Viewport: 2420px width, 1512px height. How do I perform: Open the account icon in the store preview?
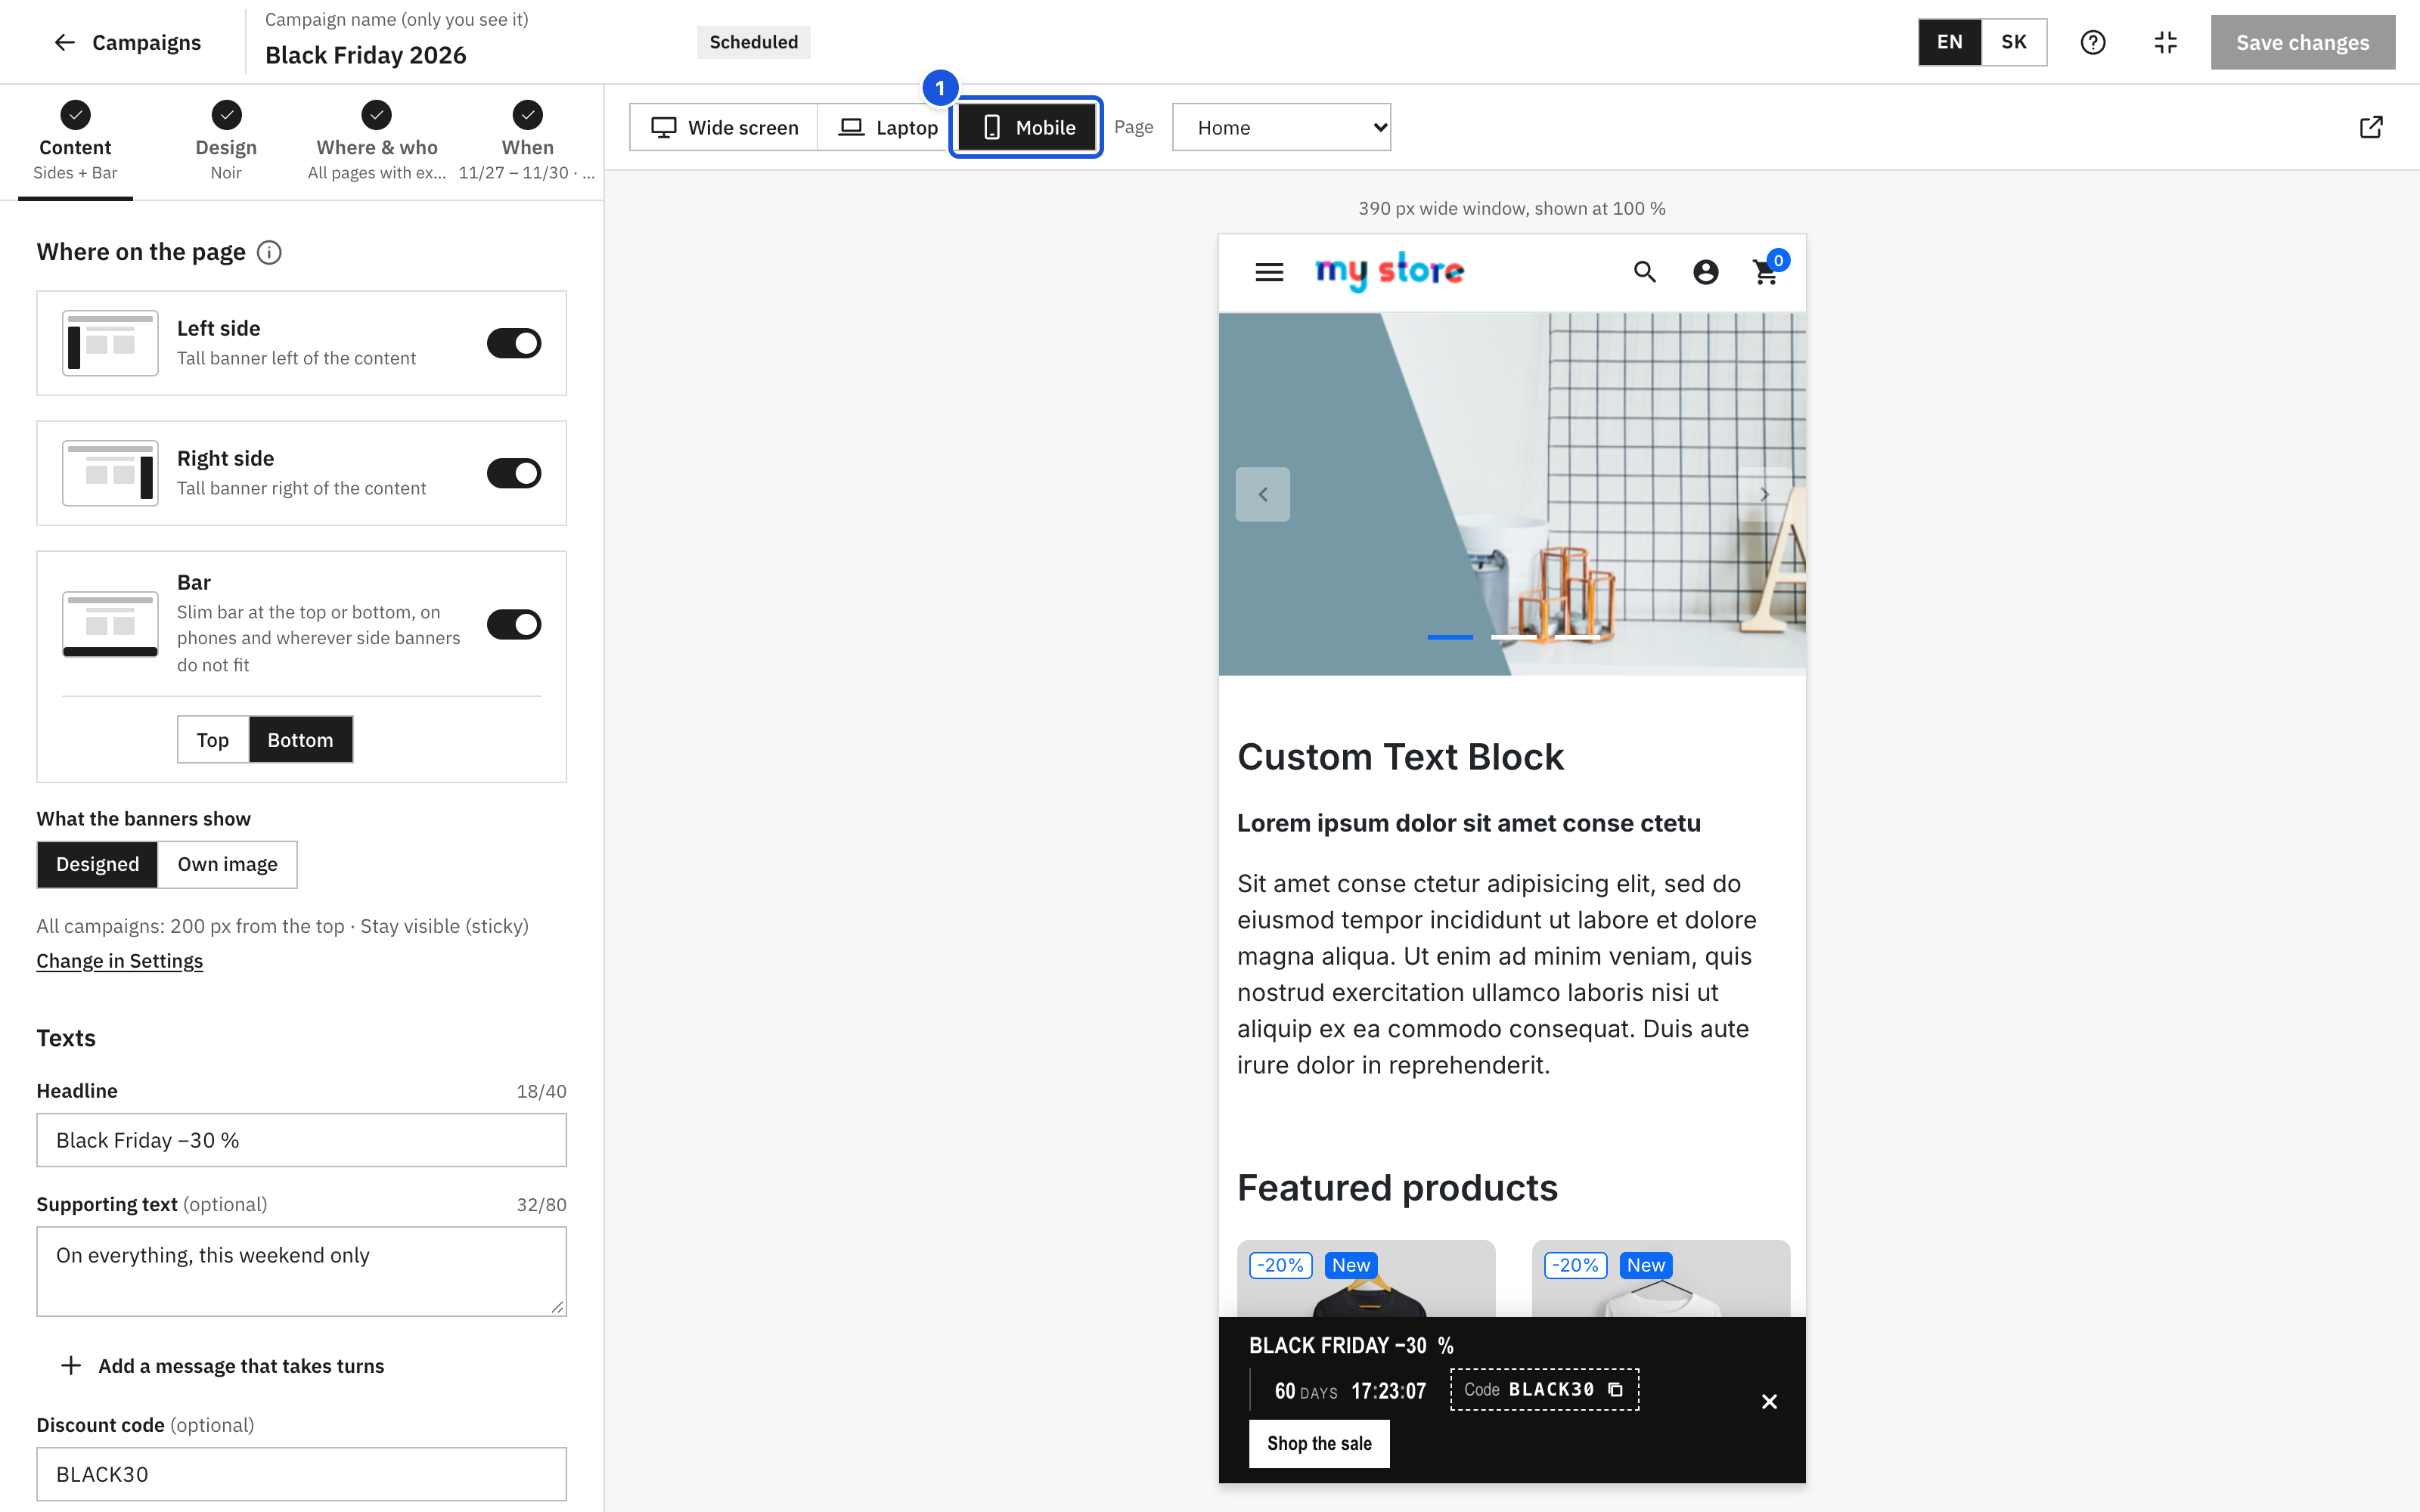point(1705,272)
